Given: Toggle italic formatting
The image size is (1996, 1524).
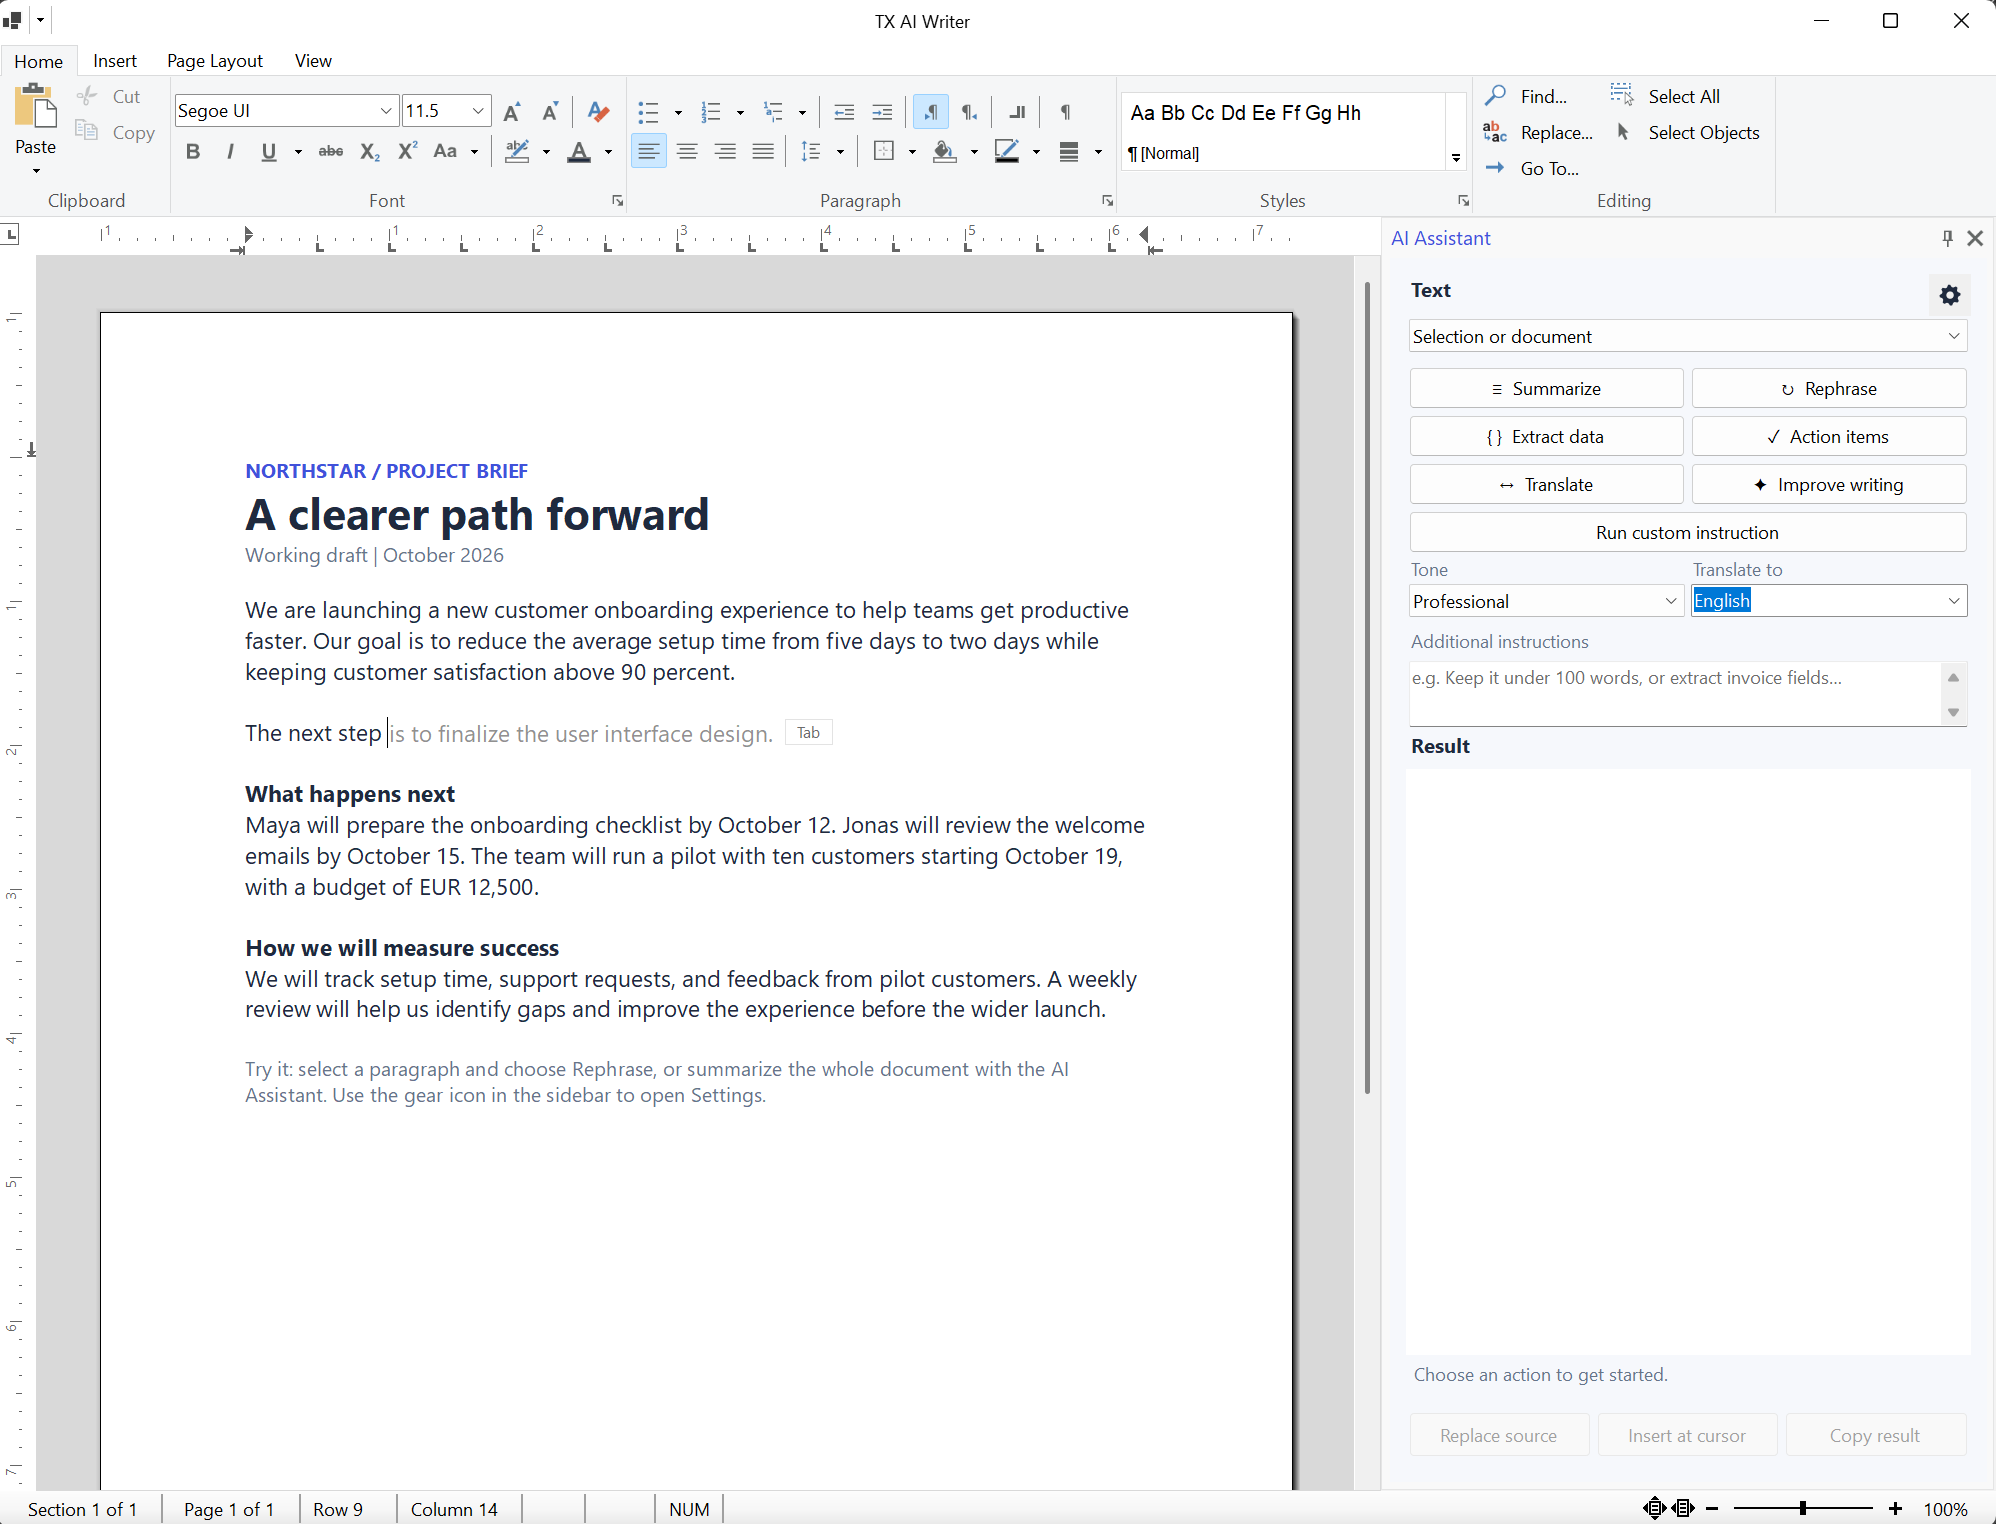Looking at the screenshot, I should point(230,152).
